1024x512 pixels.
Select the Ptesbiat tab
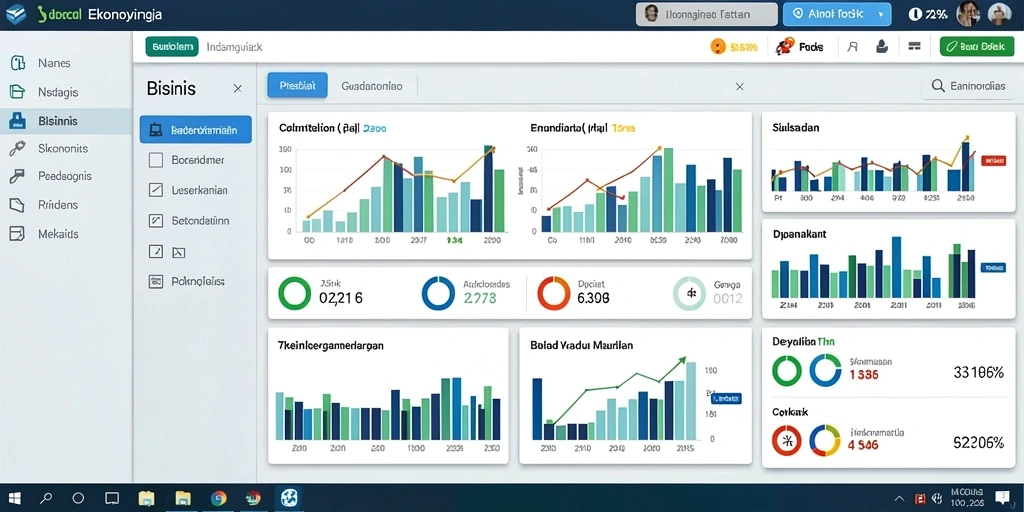pos(298,86)
